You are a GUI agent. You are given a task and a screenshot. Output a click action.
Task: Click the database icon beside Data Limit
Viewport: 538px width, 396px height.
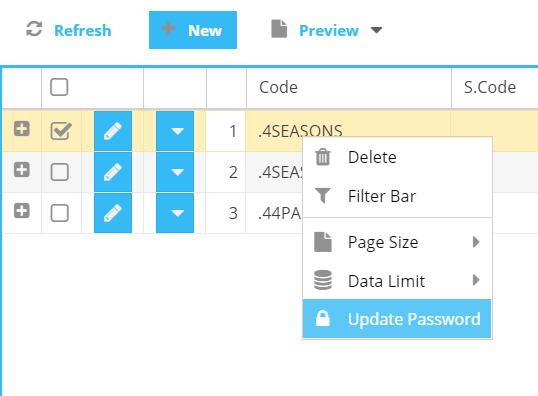[323, 280]
